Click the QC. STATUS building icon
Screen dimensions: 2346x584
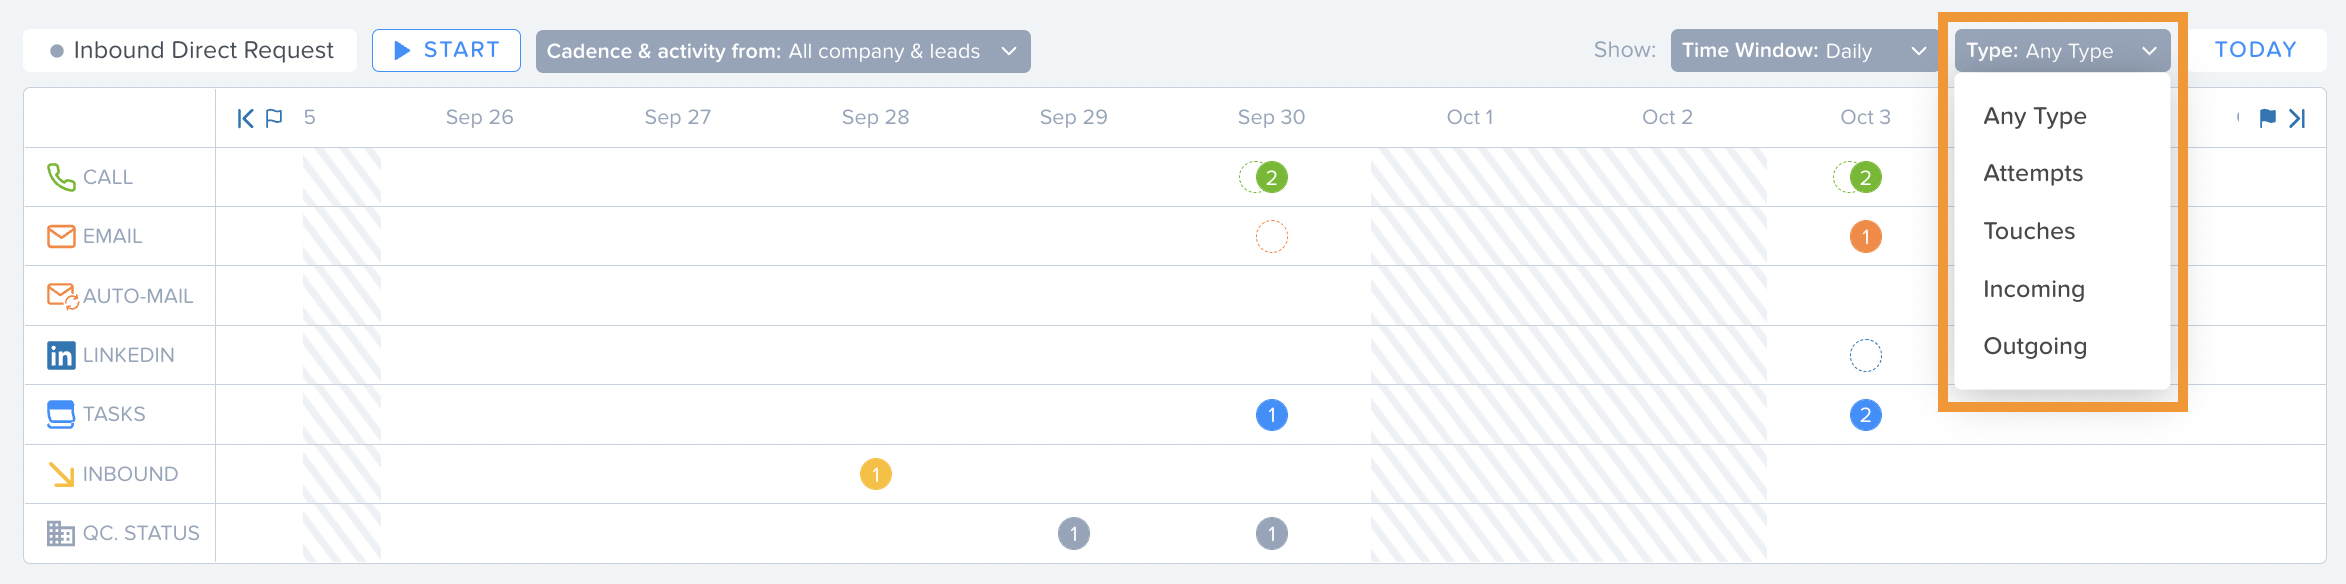click(x=61, y=533)
